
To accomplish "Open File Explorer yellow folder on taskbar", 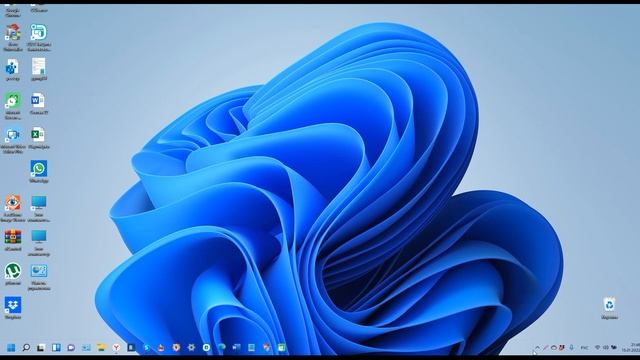I will pyautogui.click(x=101, y=347).
